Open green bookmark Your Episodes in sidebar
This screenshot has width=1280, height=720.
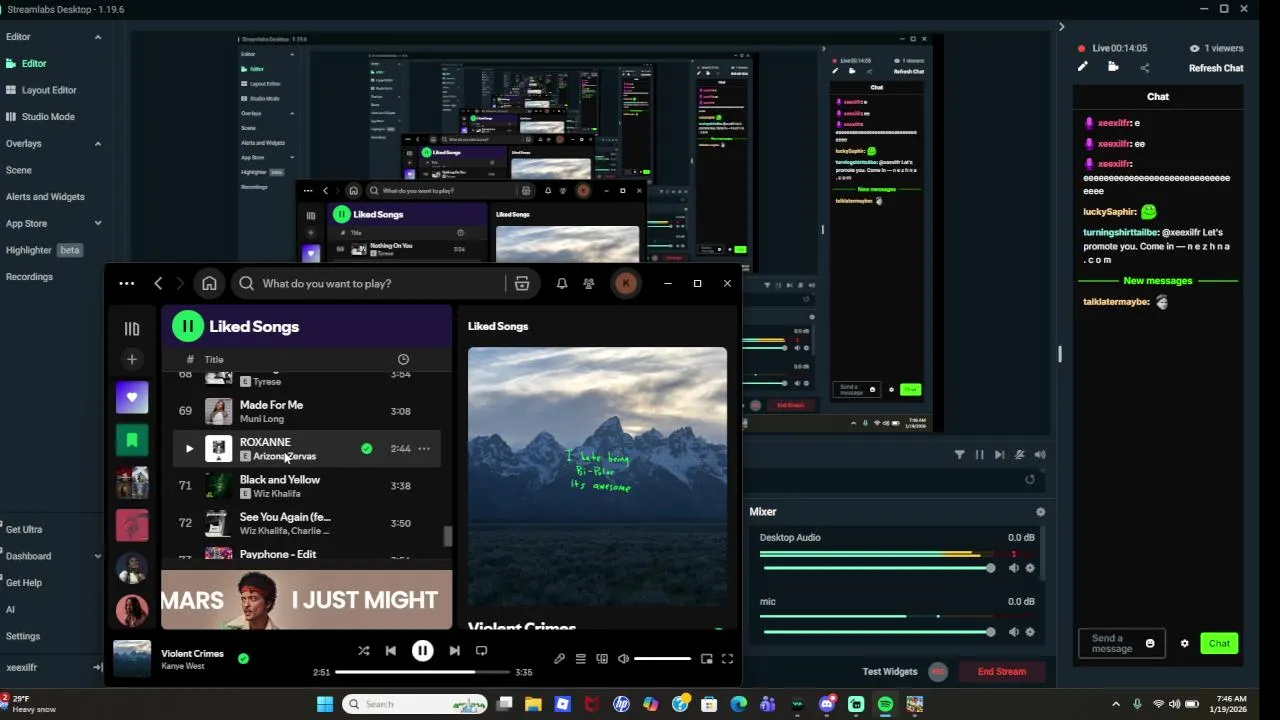coord(132,440)
